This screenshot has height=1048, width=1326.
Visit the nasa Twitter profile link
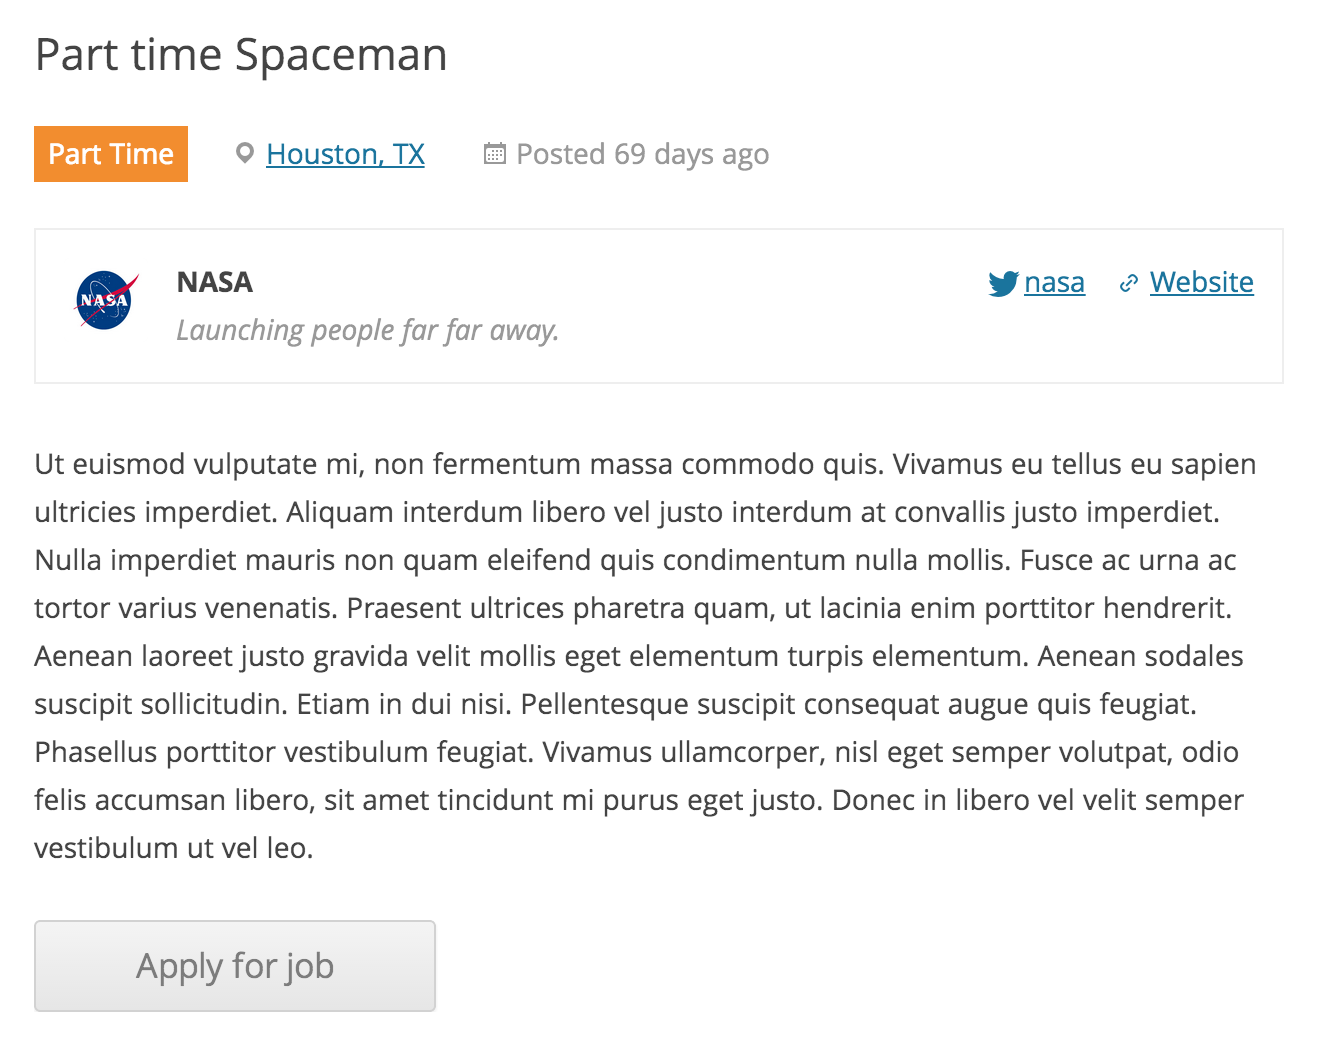(x=1054, y=282)
